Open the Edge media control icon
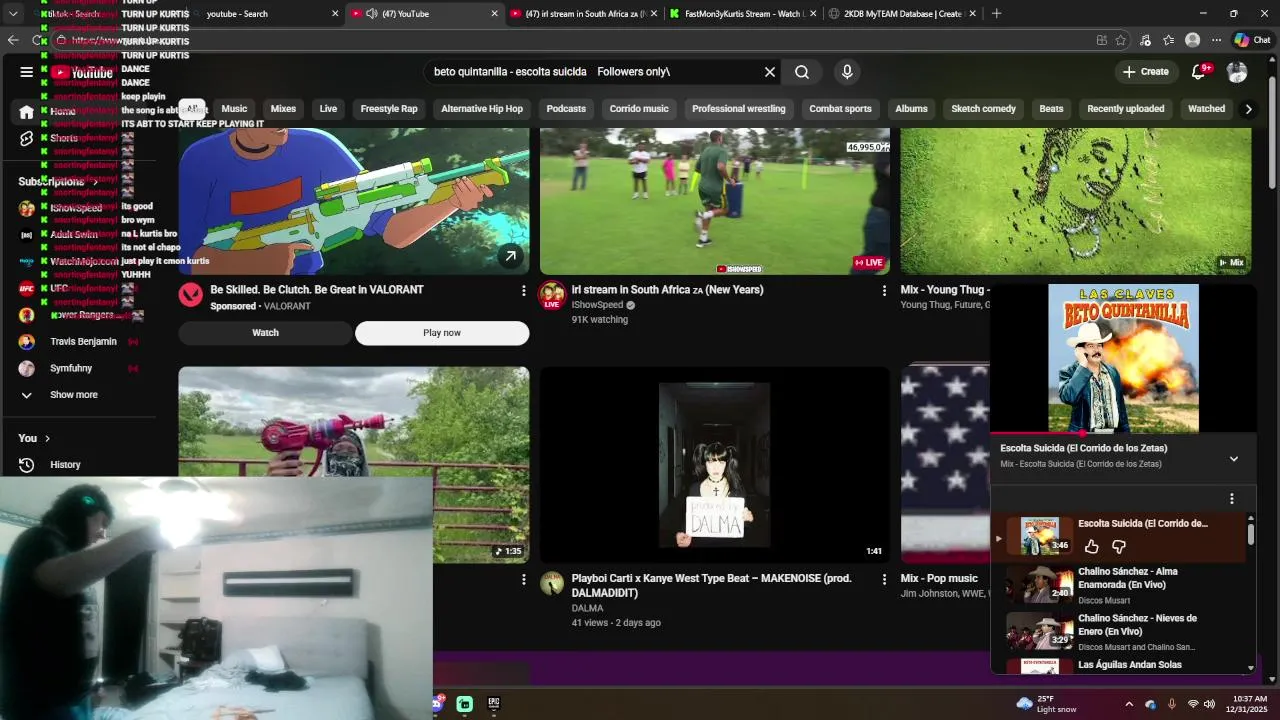The width and height of the screenshot is (1280, 720). (x=1145, y=40)
